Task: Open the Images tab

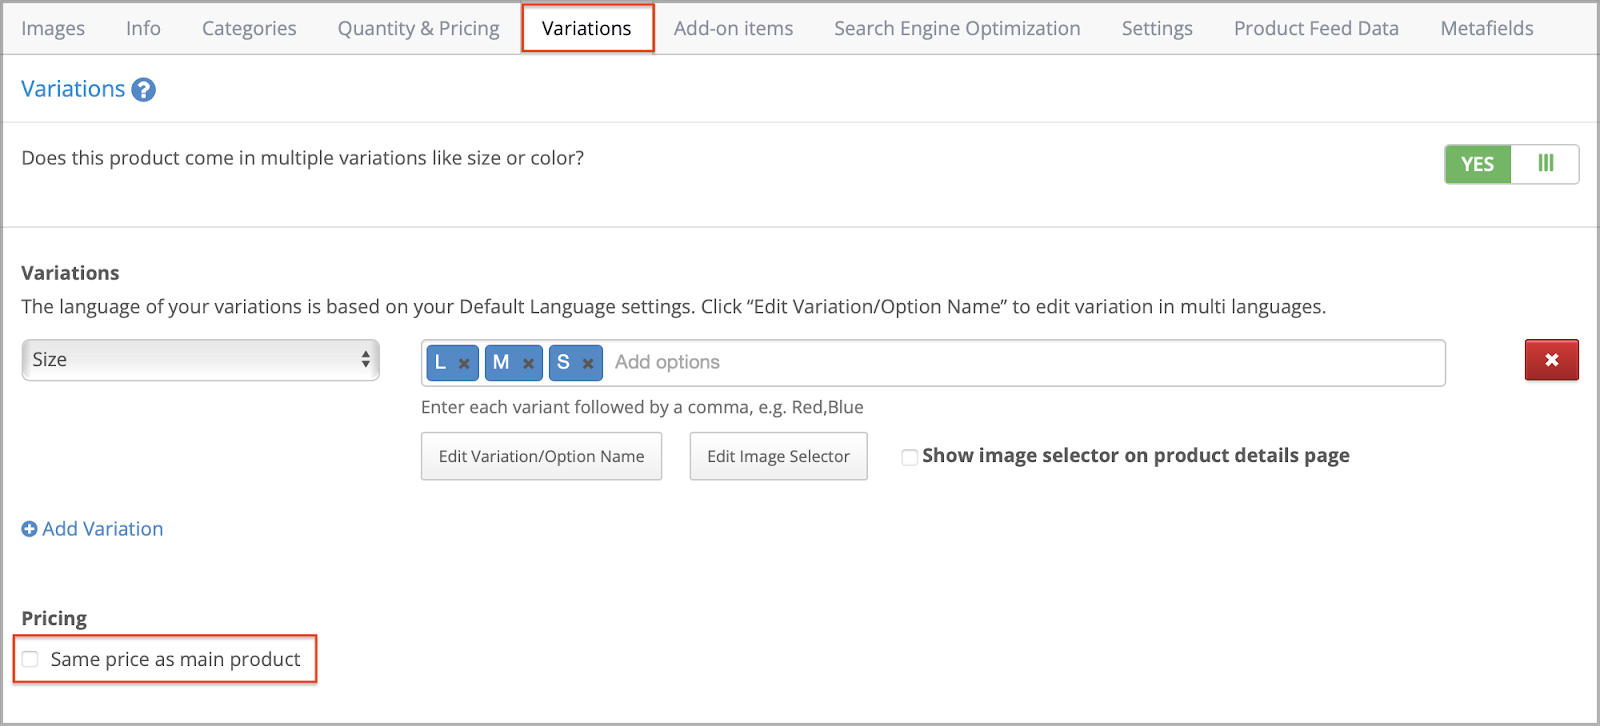Action: click(x=53, y=28)
